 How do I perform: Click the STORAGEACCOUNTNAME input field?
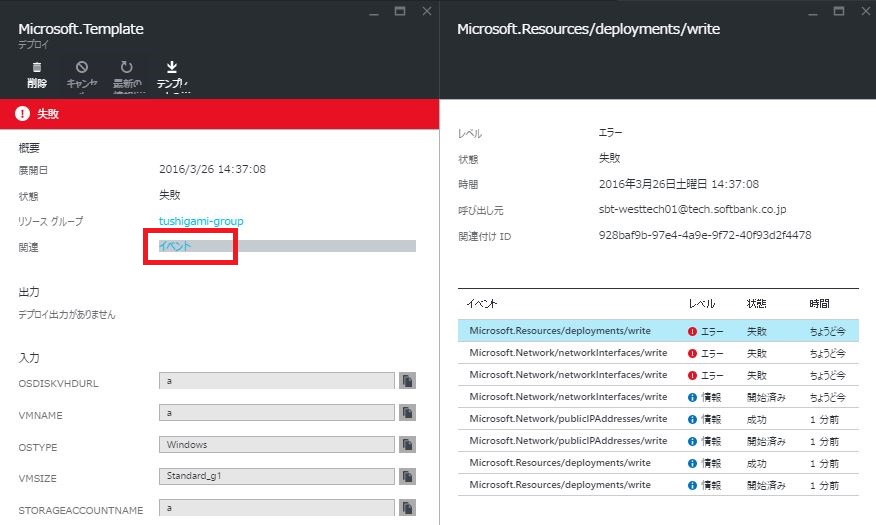click(277, 508)
